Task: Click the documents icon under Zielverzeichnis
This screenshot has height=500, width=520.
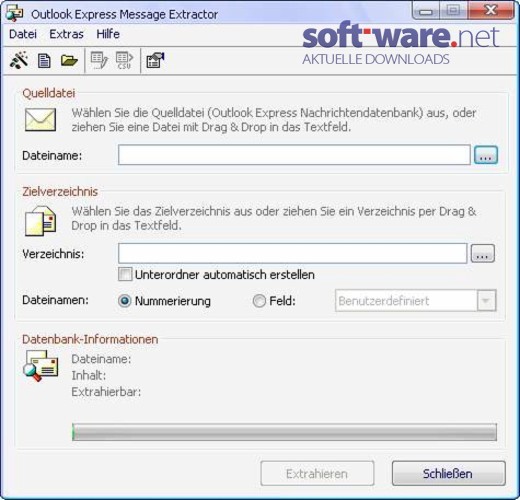Action: (x=40, y=221)
